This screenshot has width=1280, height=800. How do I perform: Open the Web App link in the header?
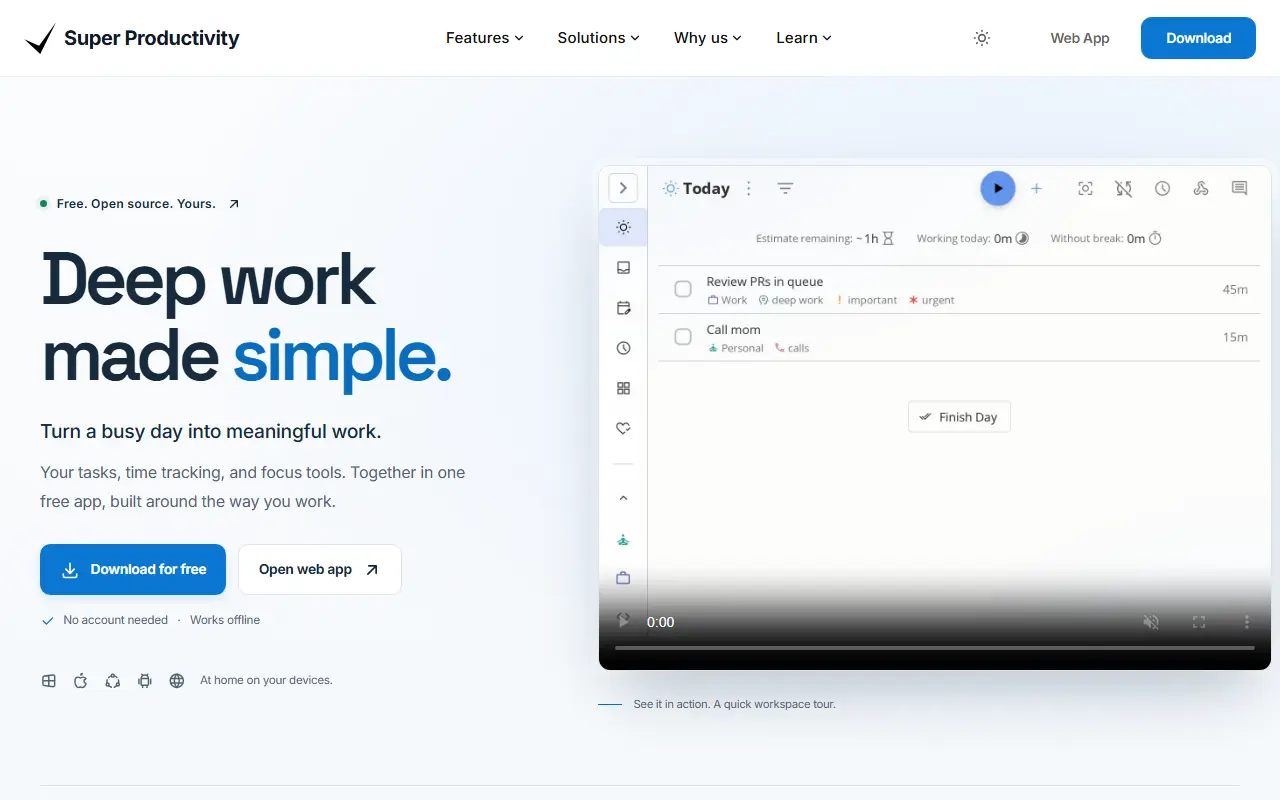coord(1080,38)
